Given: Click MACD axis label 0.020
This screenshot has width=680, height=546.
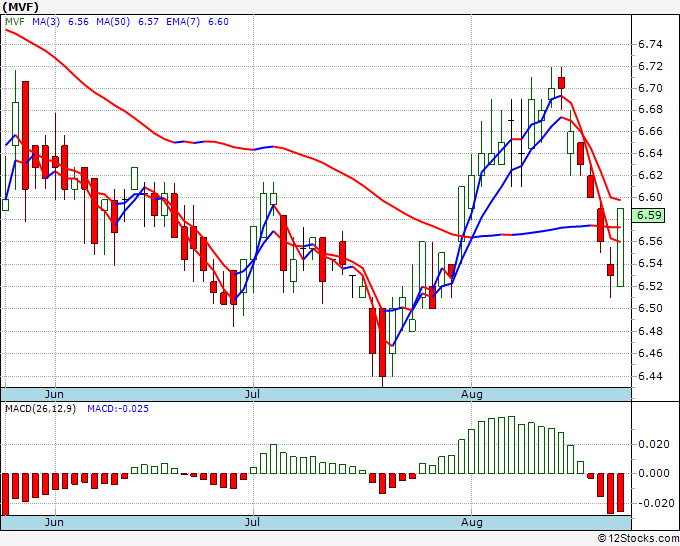Looking at the screenshot, I should 654,444.
